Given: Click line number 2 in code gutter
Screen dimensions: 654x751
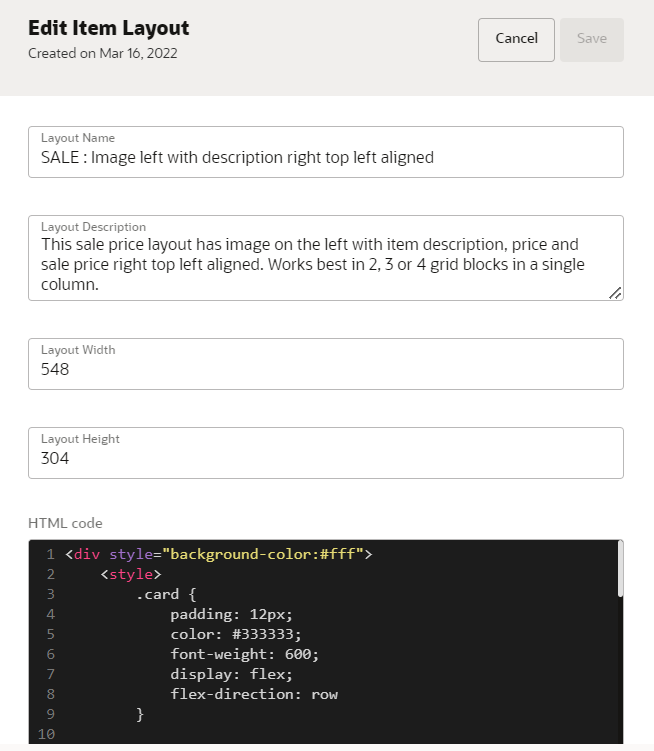Looking at the screenshot, I should click(x=50, y=574).
